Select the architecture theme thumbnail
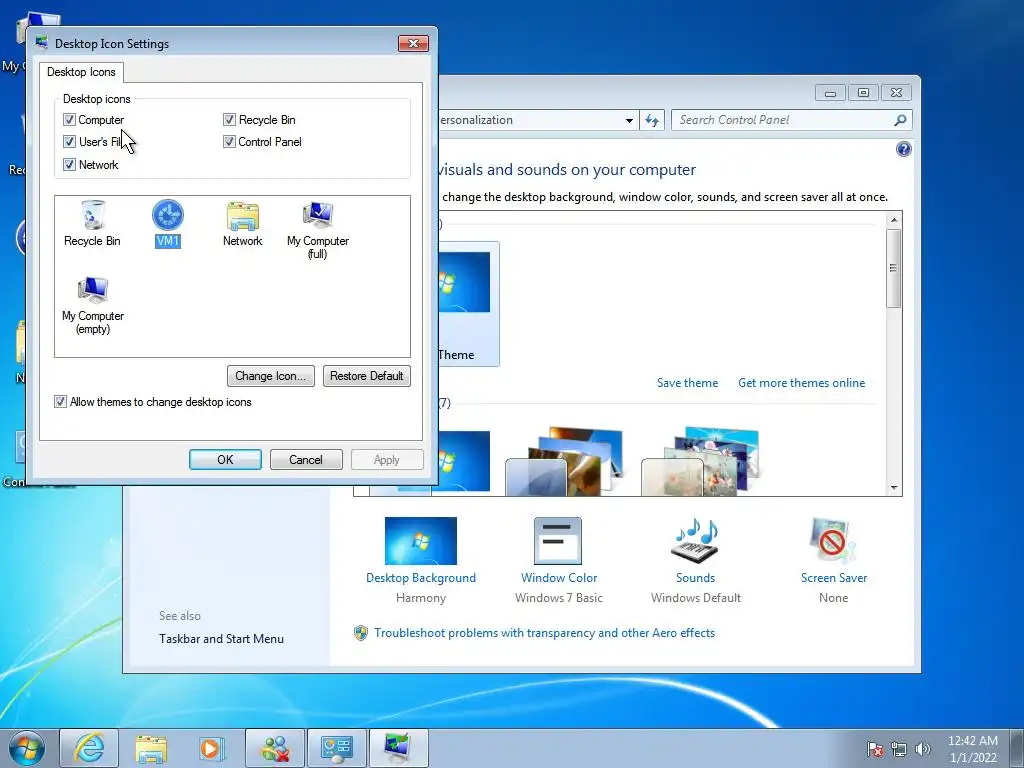1024x768 pixels. click(564, 460)
